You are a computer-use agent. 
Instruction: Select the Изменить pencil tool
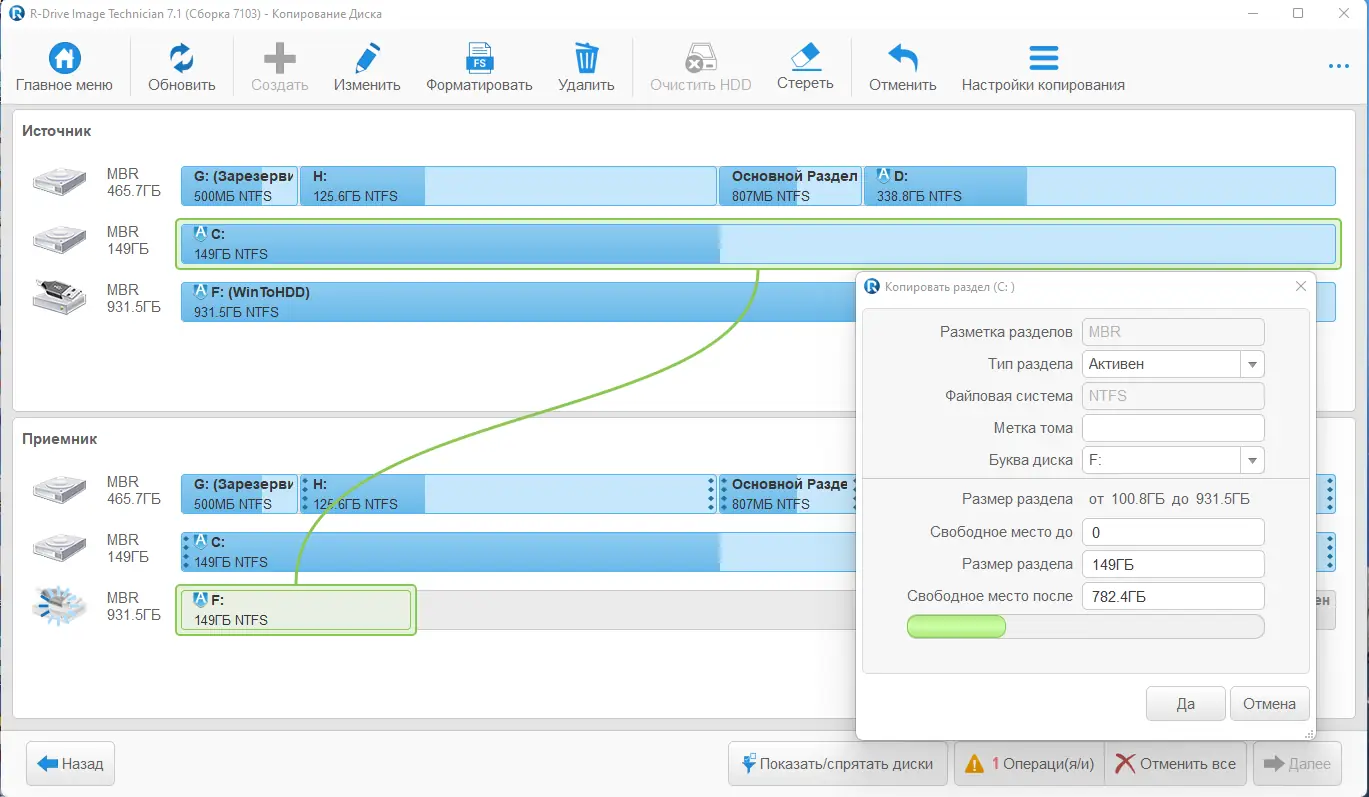click(367, 58)
